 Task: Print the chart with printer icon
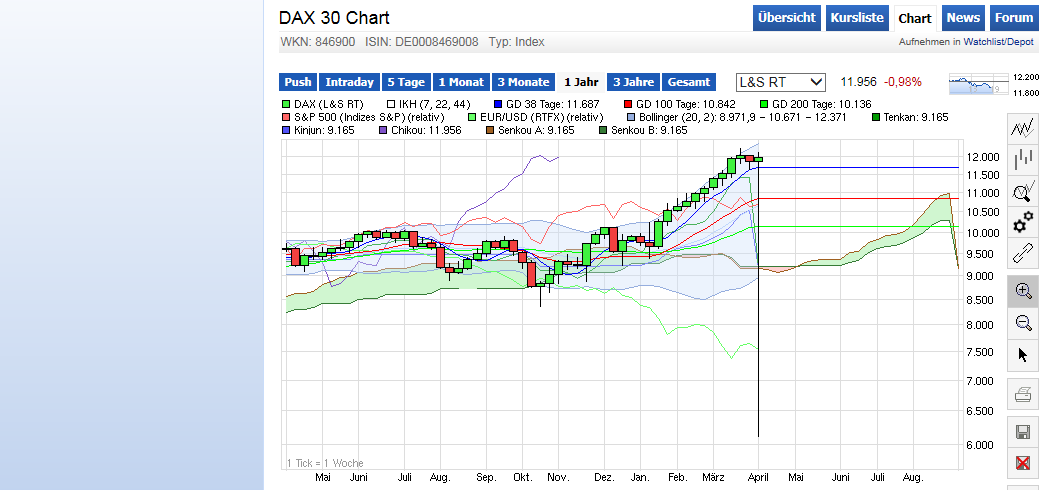[1022, 396]
